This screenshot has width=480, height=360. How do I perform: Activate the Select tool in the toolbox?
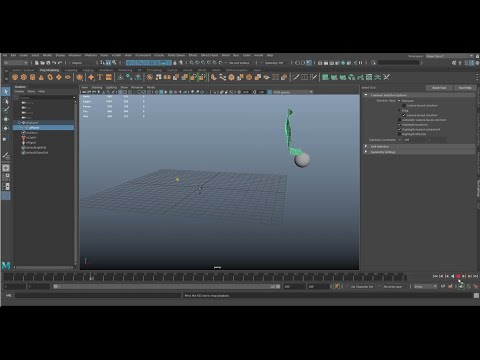6,91
